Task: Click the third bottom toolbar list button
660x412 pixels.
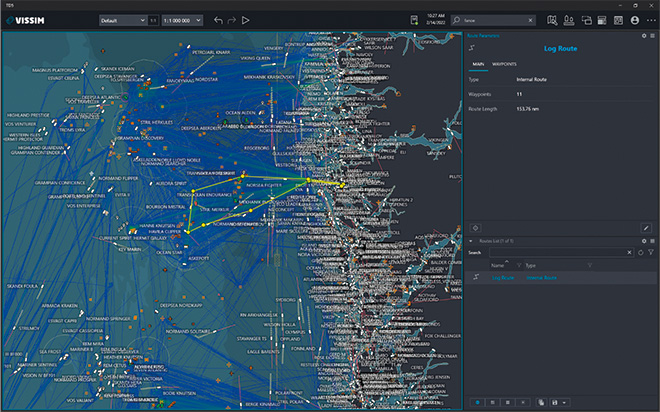Action: (x=508, y=402)
